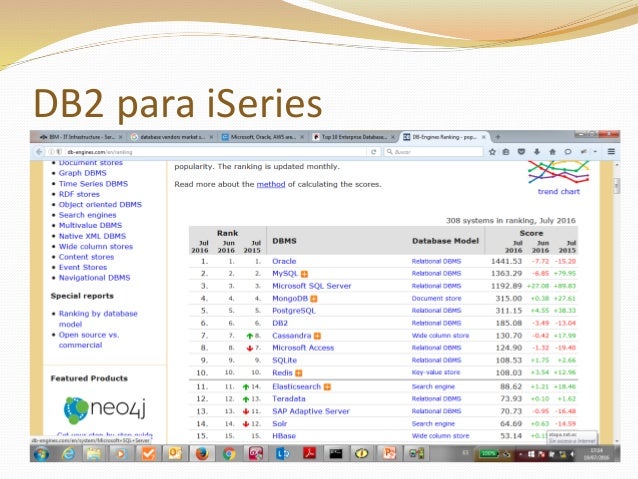Click Key-value store model for Redis
This screenshot has width=638, height=479.
click(436, 373)
